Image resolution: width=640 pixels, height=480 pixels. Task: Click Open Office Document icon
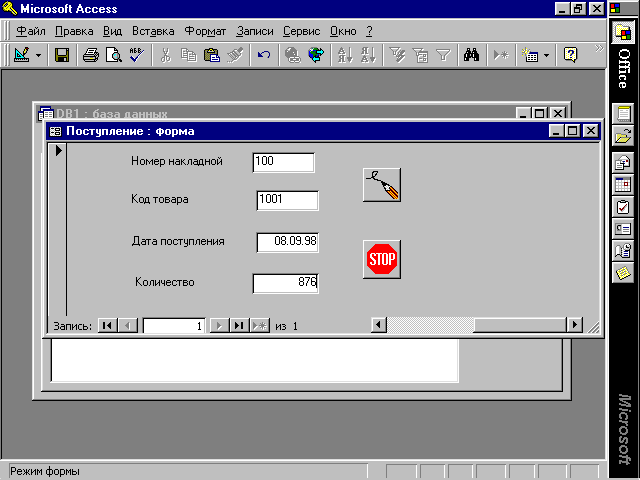pyautogui.click(x=623, y=136)
